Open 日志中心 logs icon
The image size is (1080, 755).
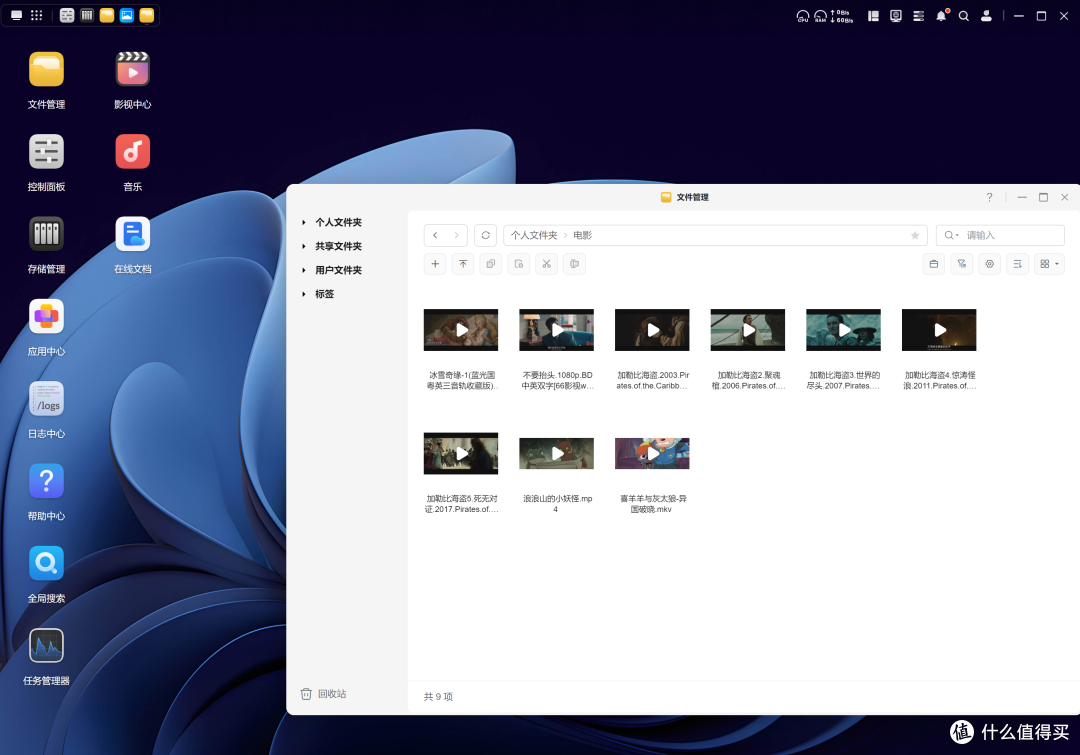click(46, 399)
